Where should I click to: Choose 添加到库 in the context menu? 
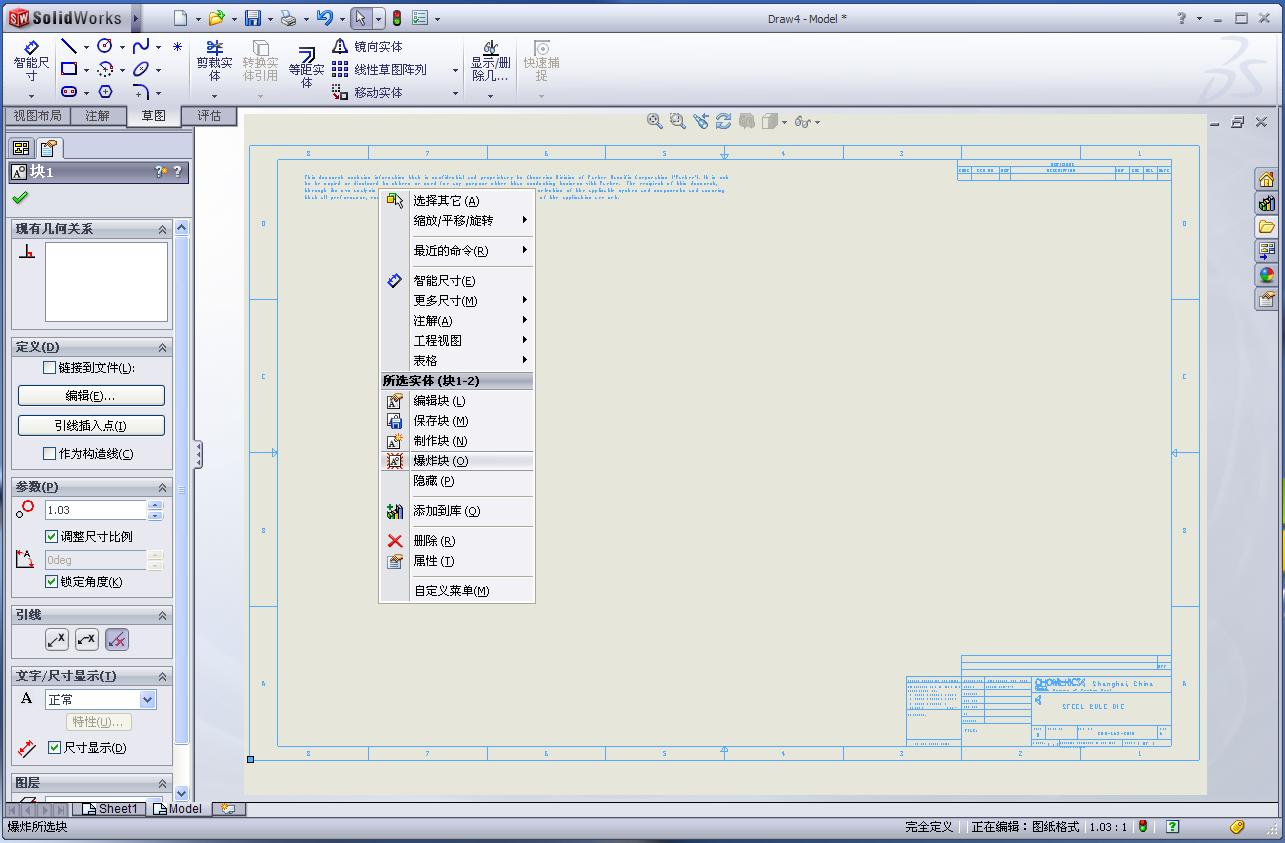(457, 511)
